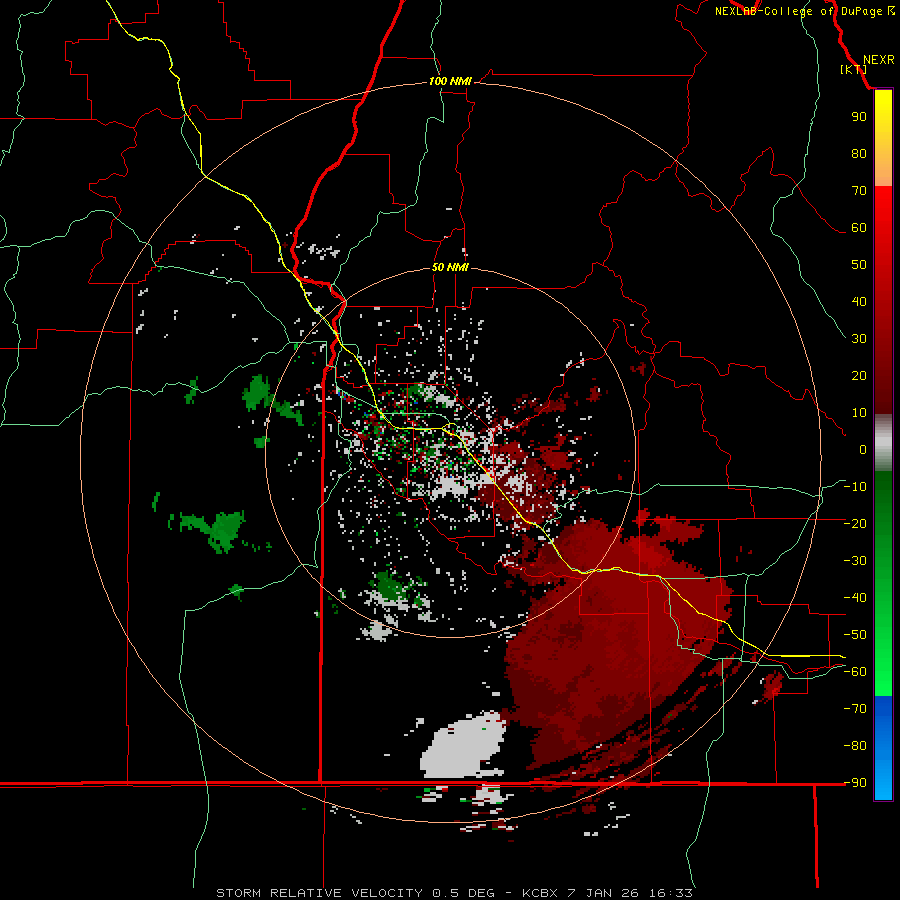Click the NEXLAB-College of DuPage header text
The width and height of the screenshot is (900, 900).
pos(804,11)
